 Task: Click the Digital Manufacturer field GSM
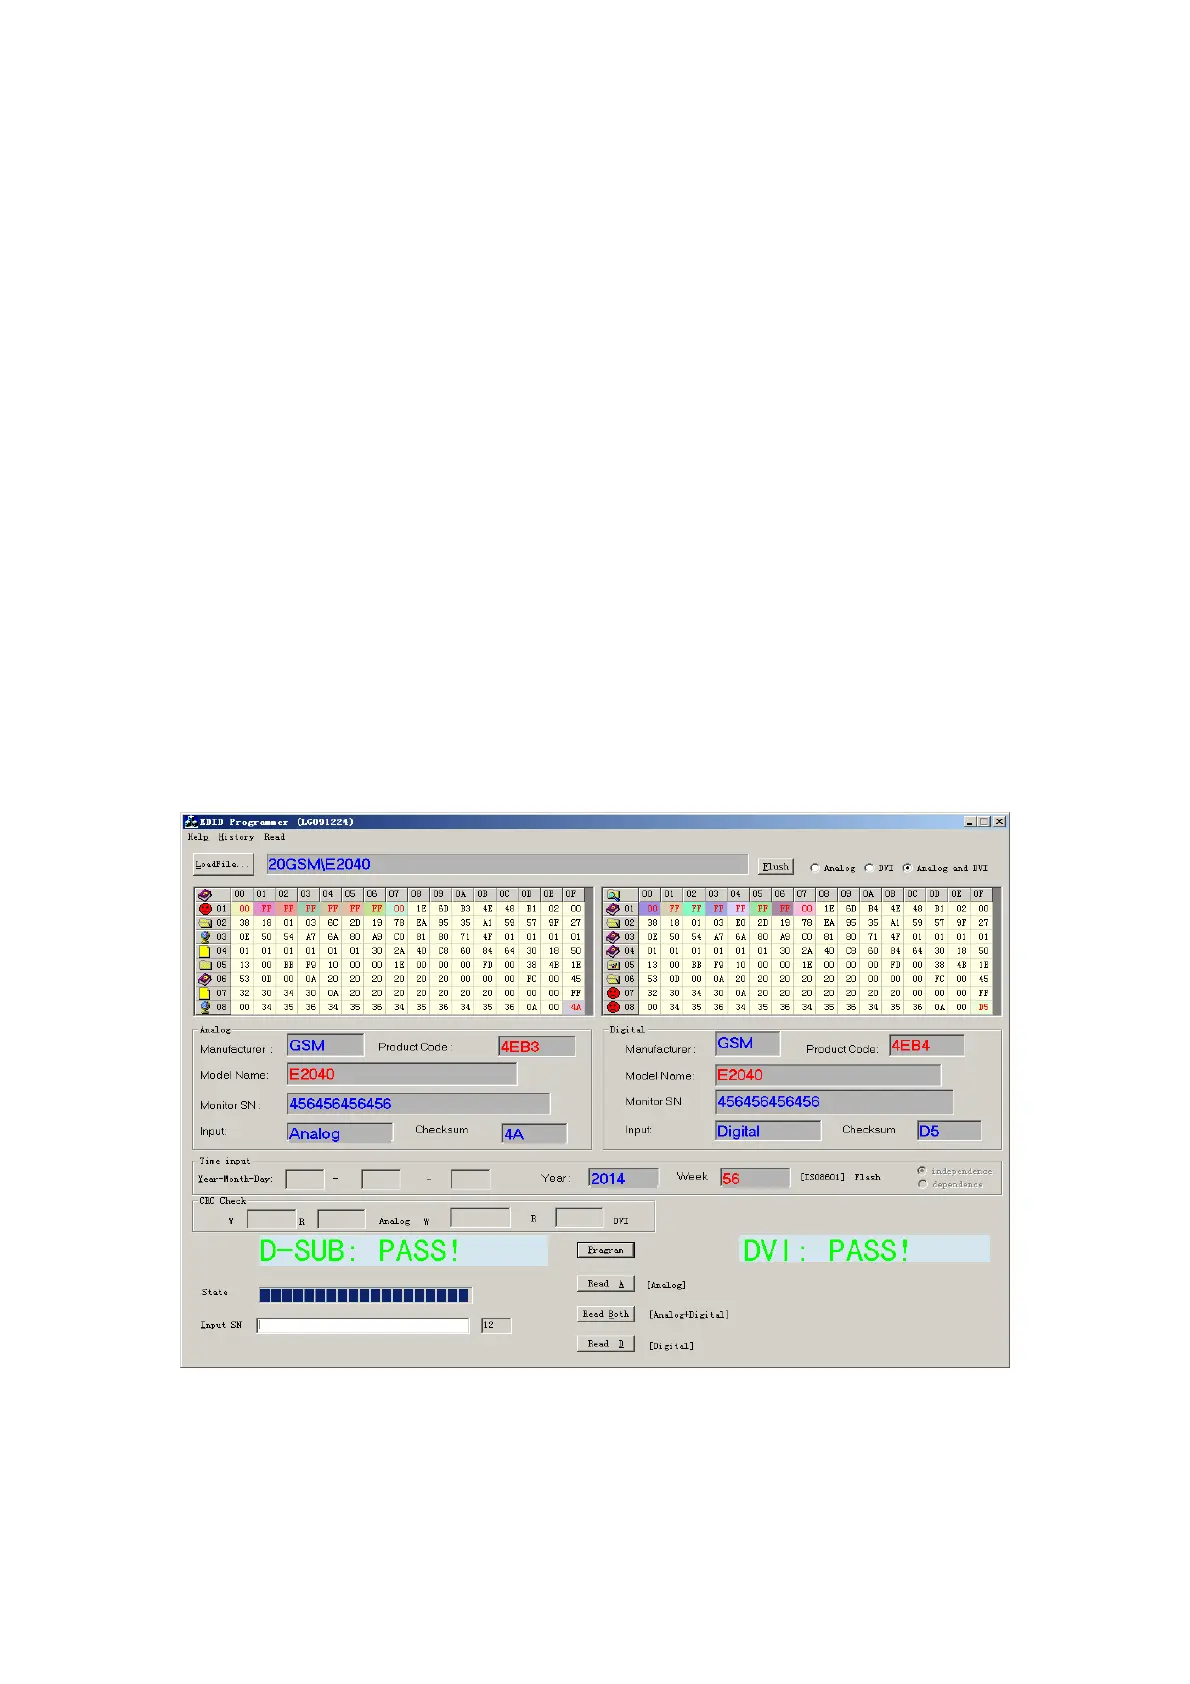(x=748, y=1043)
